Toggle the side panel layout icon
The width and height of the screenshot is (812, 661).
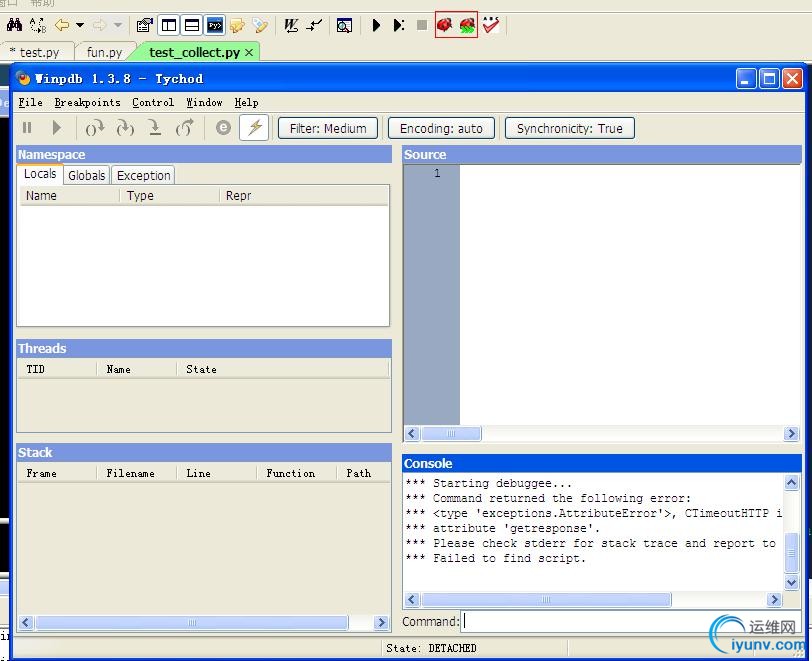[168, 25]
